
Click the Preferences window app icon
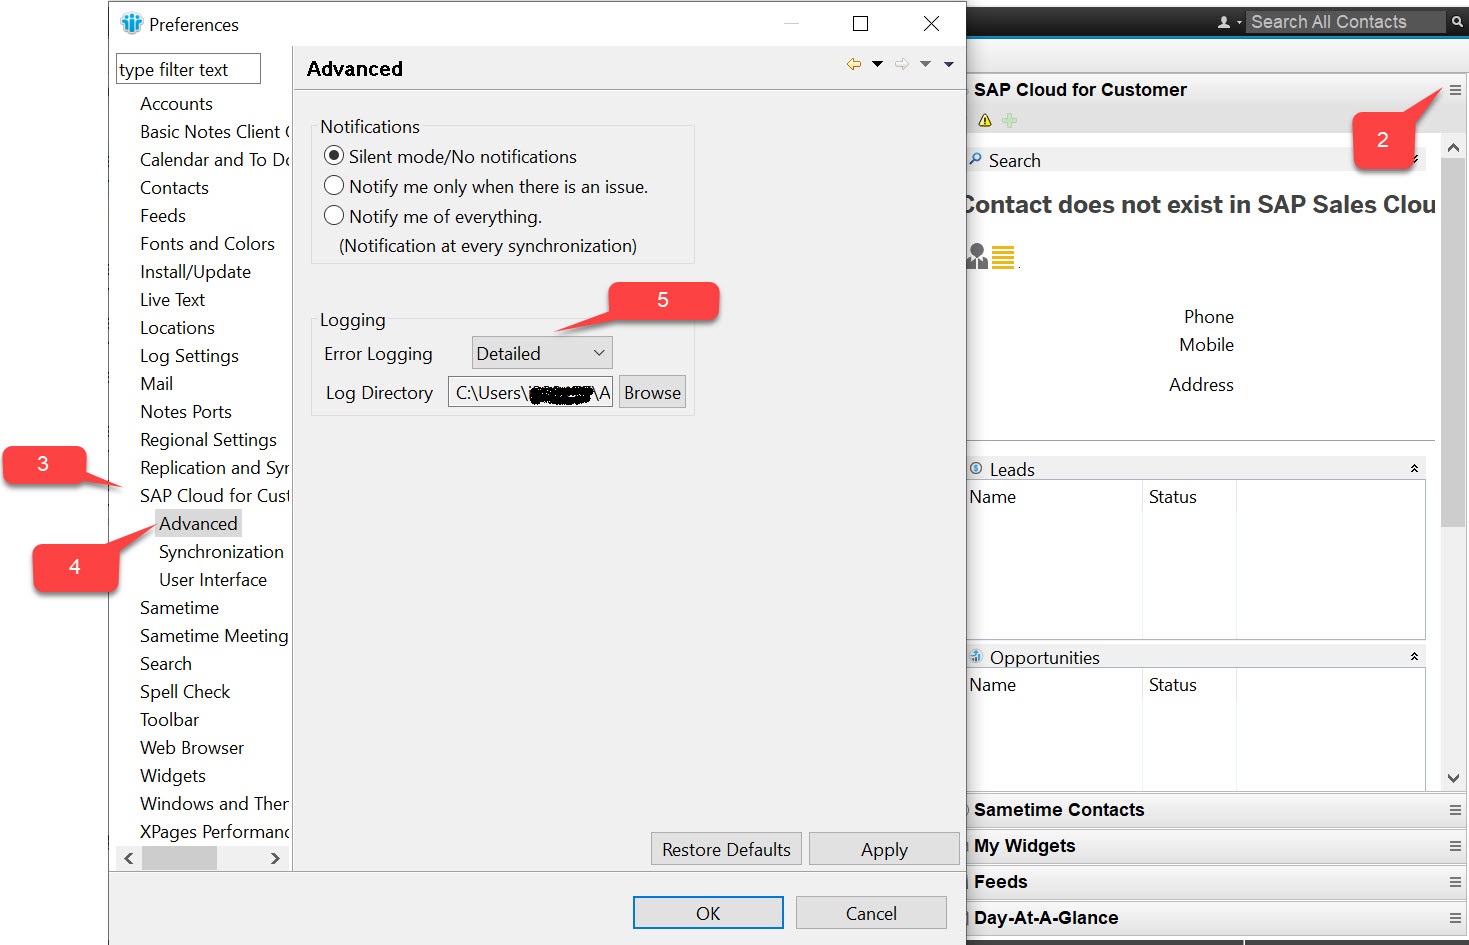[x=132, y=23]
